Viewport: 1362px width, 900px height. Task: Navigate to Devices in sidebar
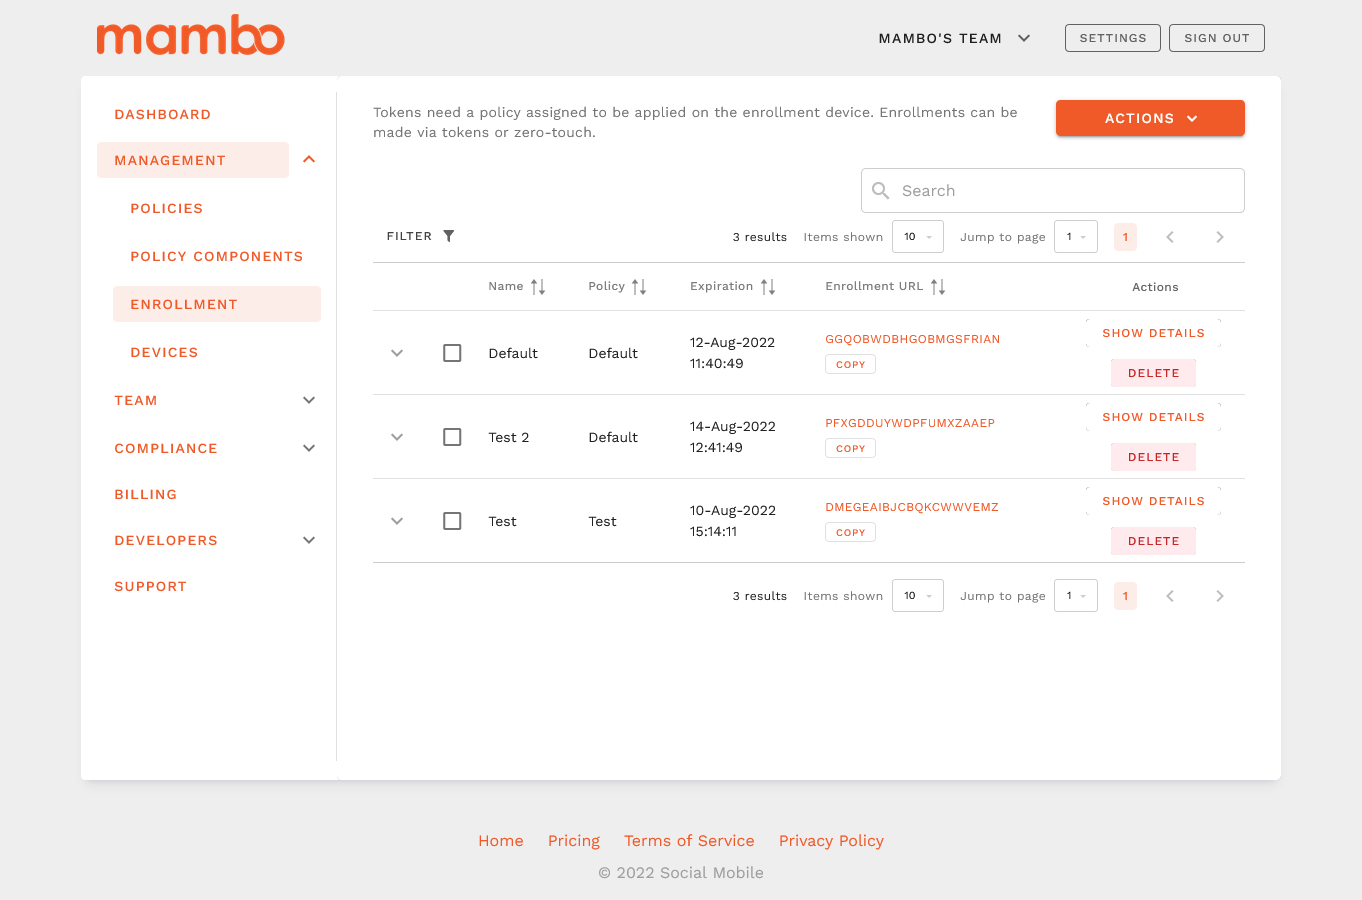click(x=164, y=352)
